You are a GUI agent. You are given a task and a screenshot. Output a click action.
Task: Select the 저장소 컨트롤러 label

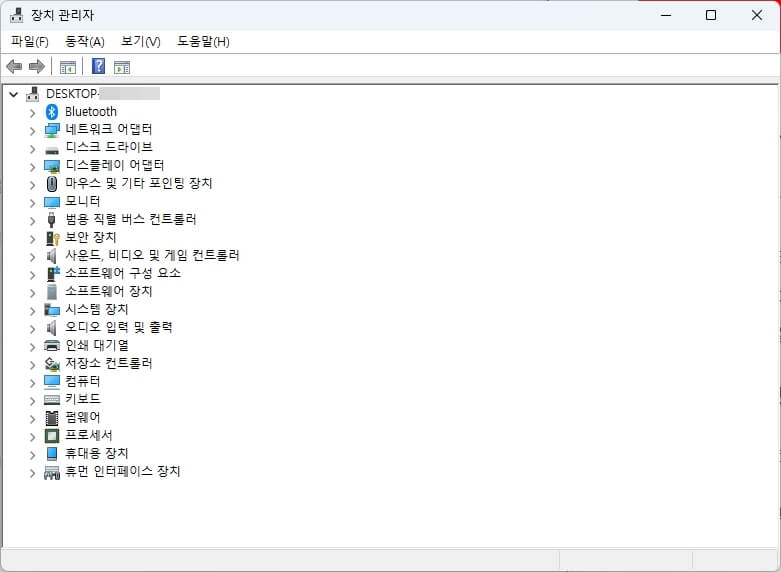coord(109,363)
